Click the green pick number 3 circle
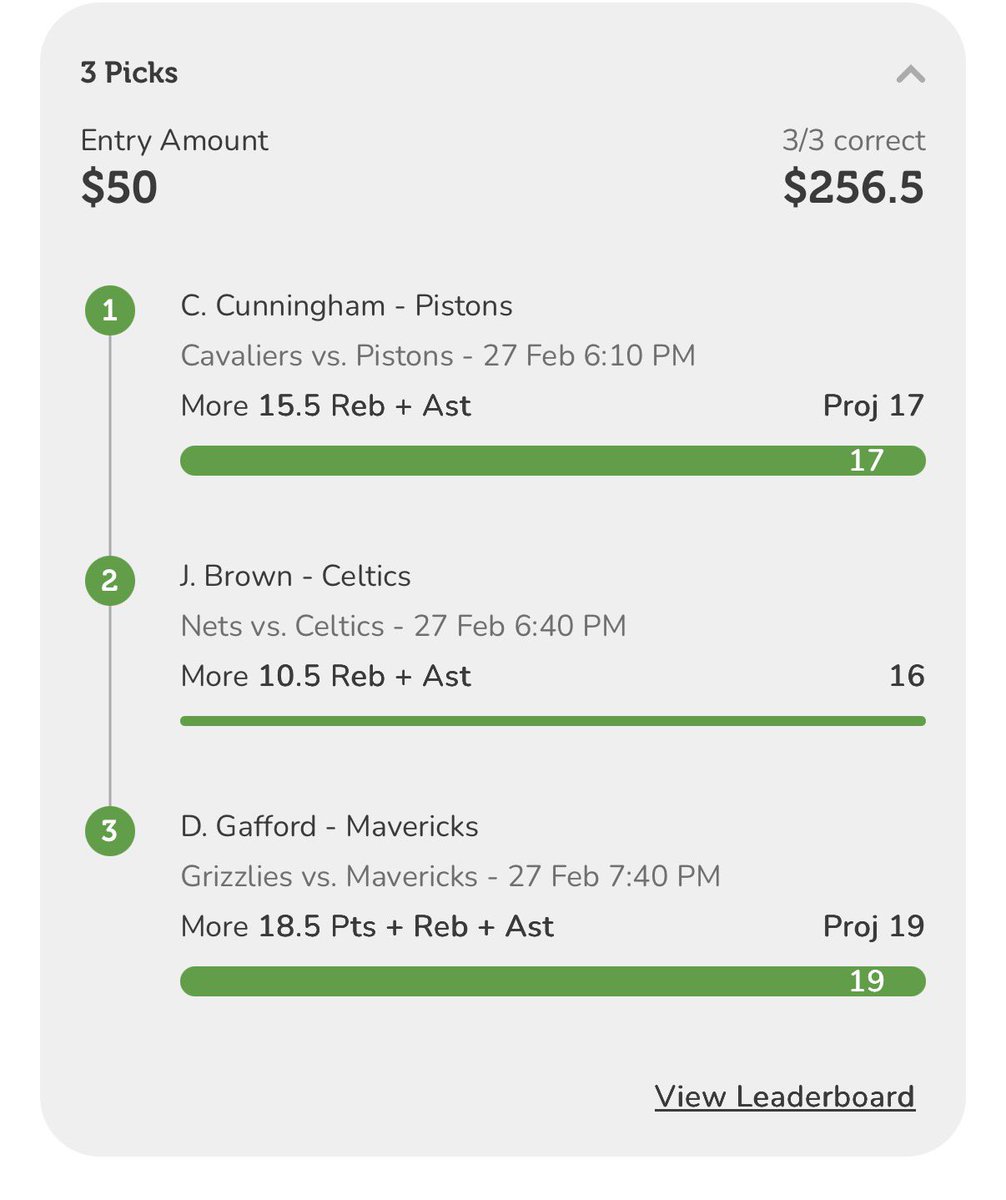1006x1200 pixels. [110, 831]
